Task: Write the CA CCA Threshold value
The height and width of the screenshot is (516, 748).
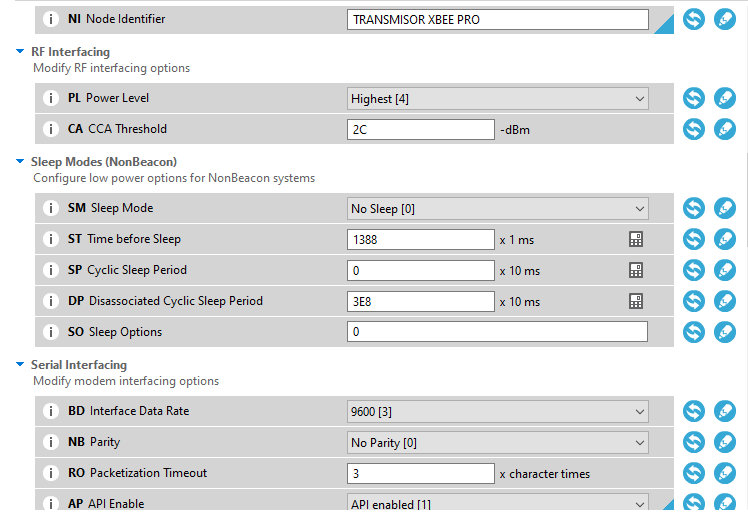Action: coord(725,129)
